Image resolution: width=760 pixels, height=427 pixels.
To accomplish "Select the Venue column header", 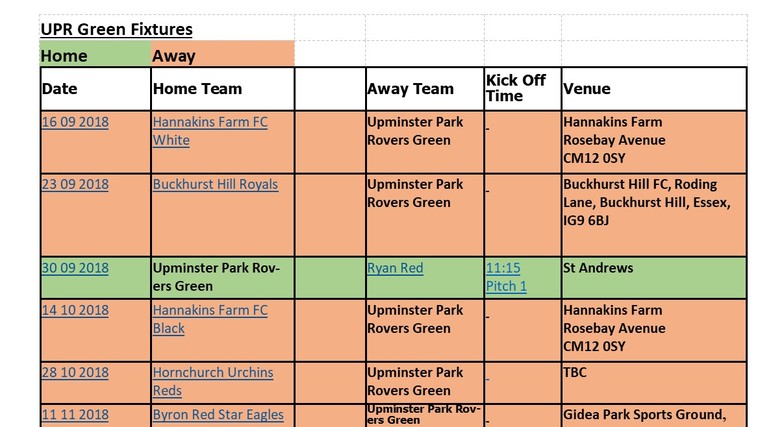I will click(x=587, y=89).
